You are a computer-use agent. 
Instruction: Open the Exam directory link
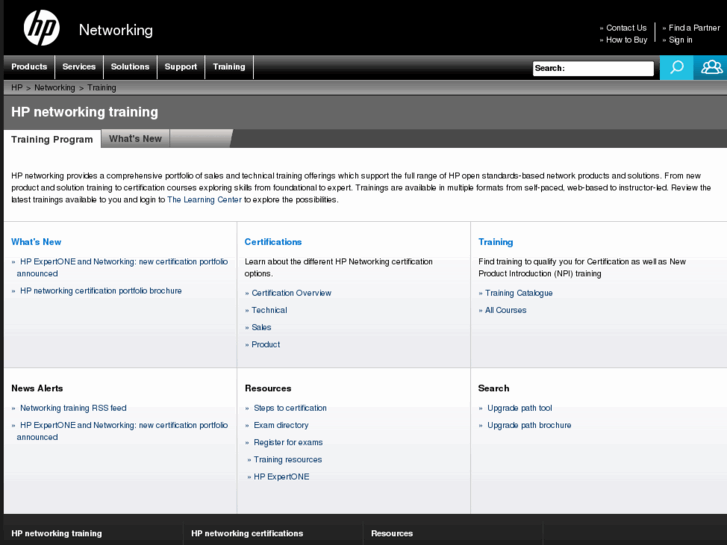coord(281,425)
